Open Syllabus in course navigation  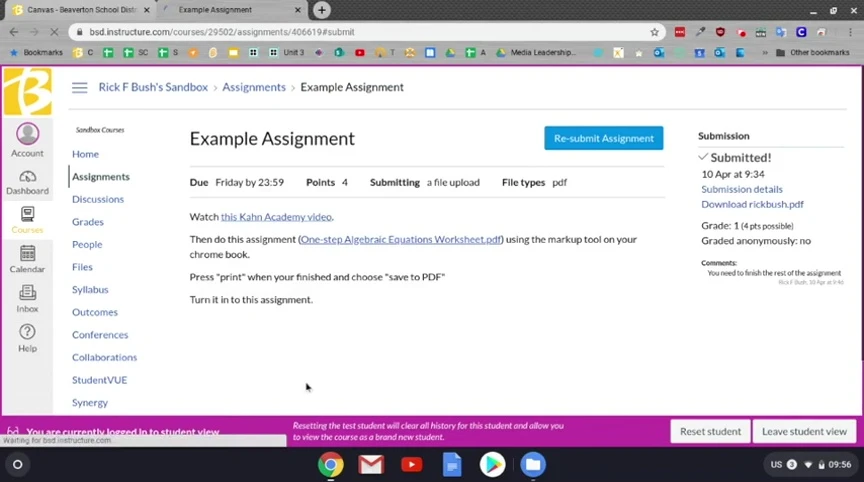click(x=90, y=289)
